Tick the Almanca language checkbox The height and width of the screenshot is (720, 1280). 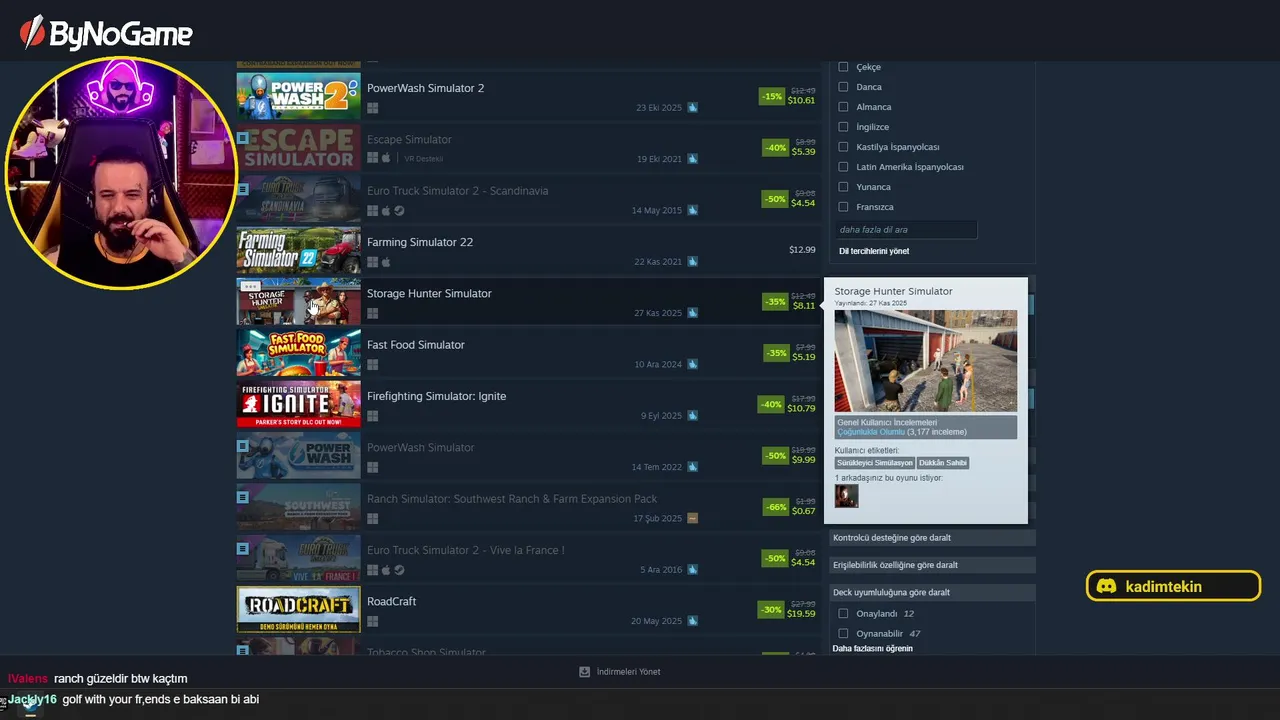click(x=843, y=107)
